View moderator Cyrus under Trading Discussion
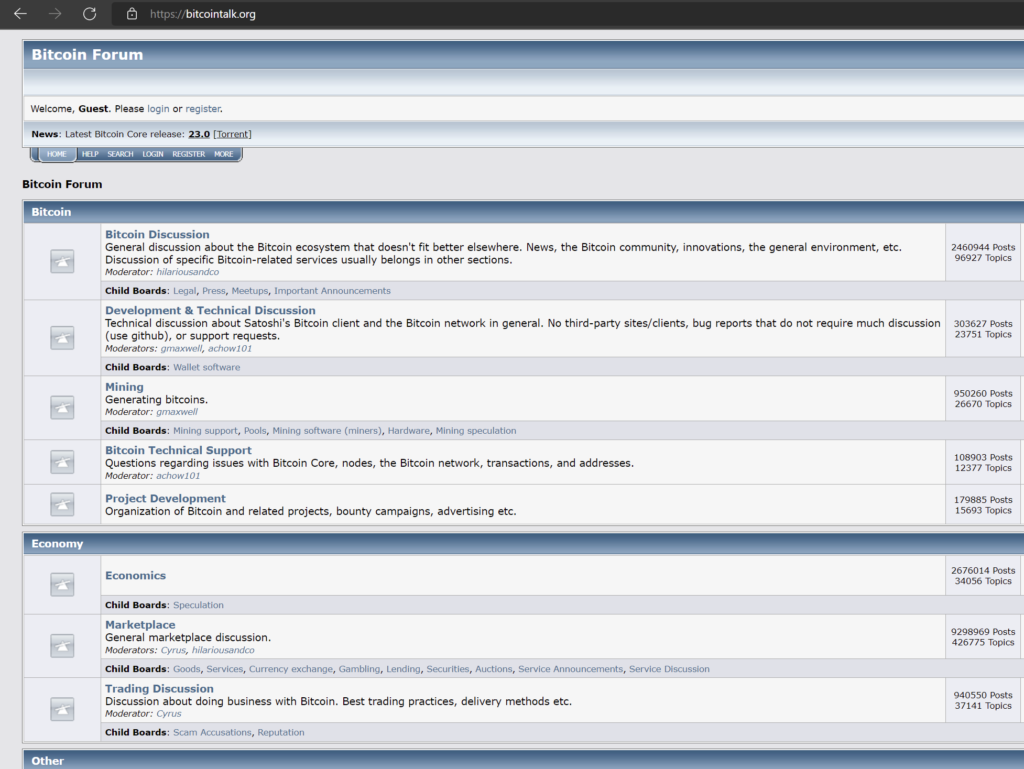The image size is (1024, 769). (x=168, y=714)
